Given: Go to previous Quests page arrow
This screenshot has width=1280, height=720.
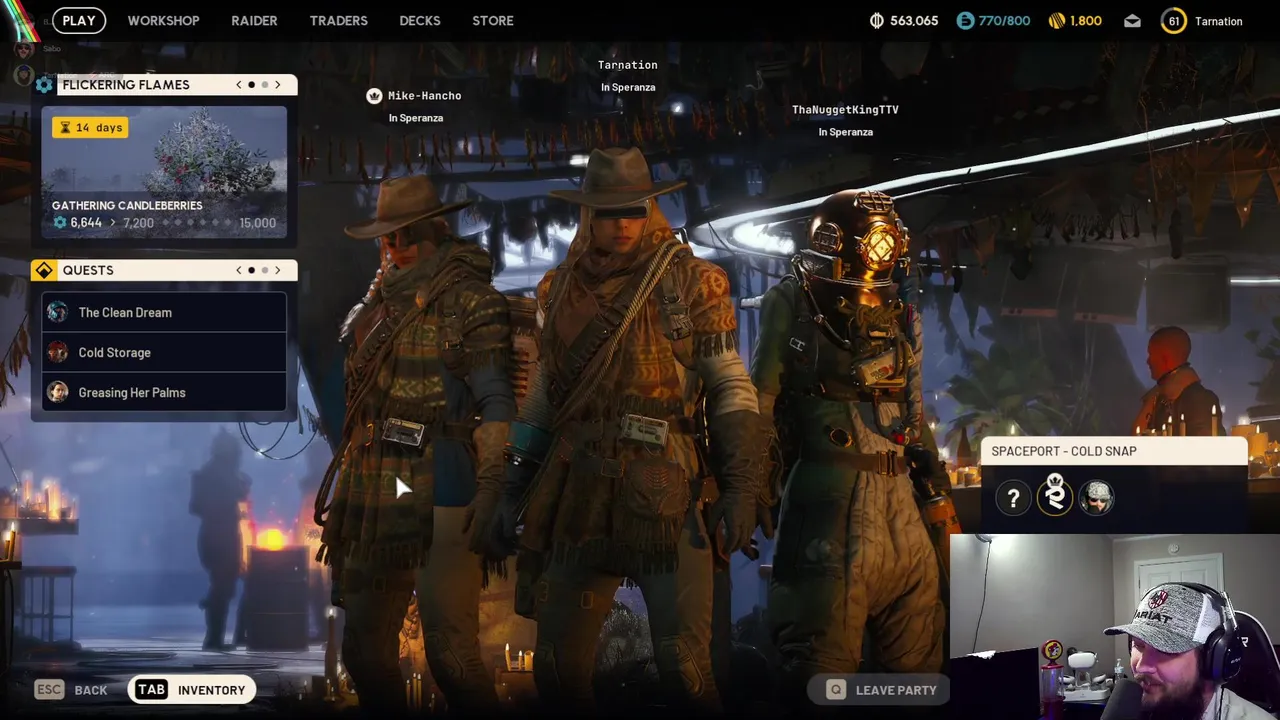Looking at the screenshot, I should coord(238,270).
